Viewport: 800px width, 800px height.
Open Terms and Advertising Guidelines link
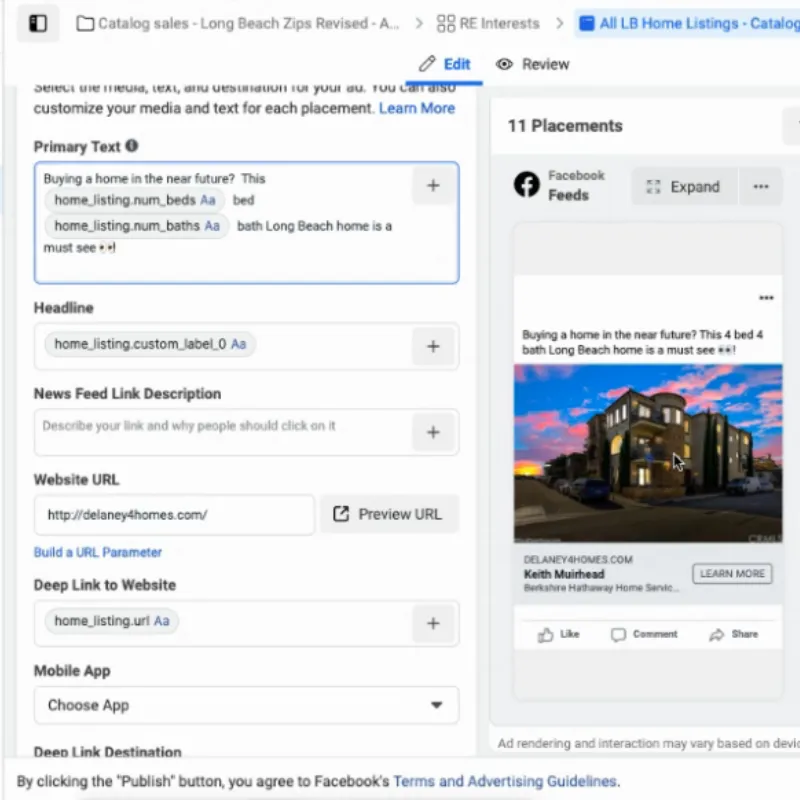[x=505, y=781]
